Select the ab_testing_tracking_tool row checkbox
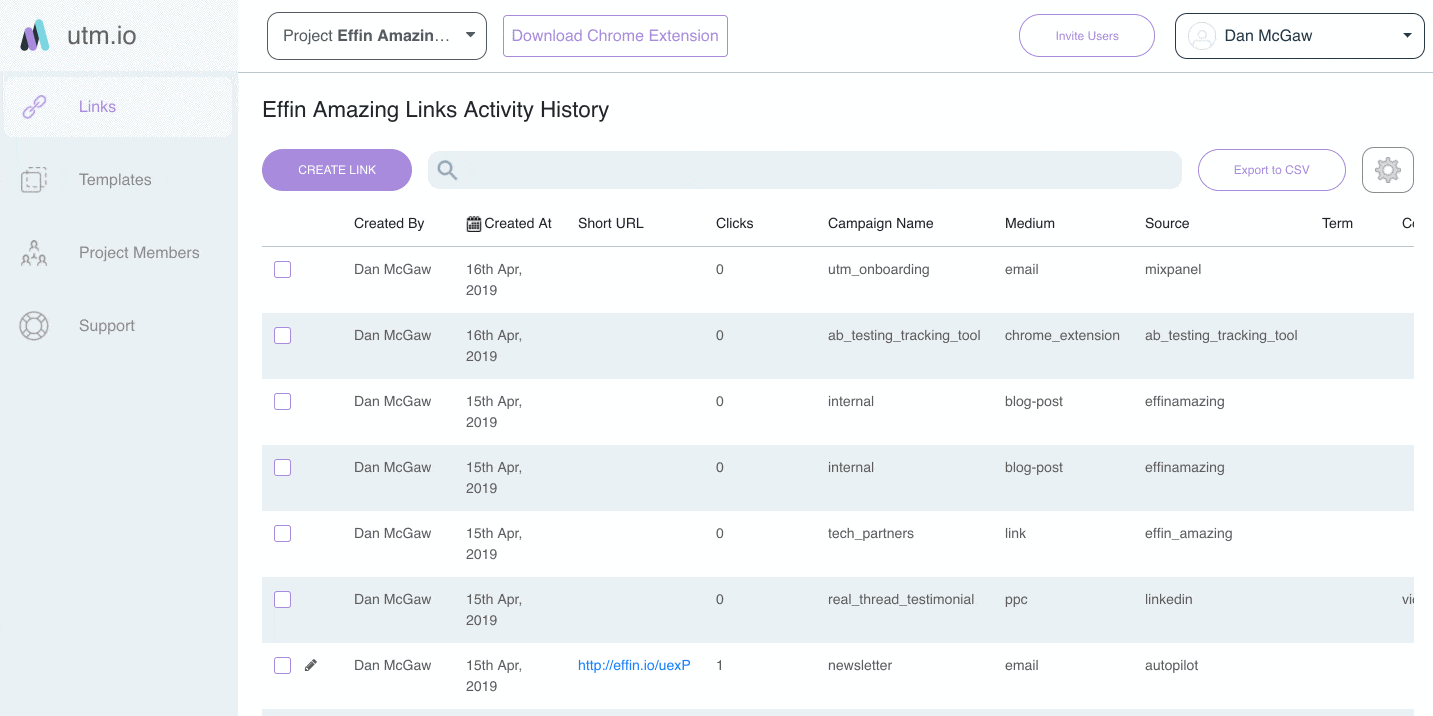 click(x=283, y=336)
